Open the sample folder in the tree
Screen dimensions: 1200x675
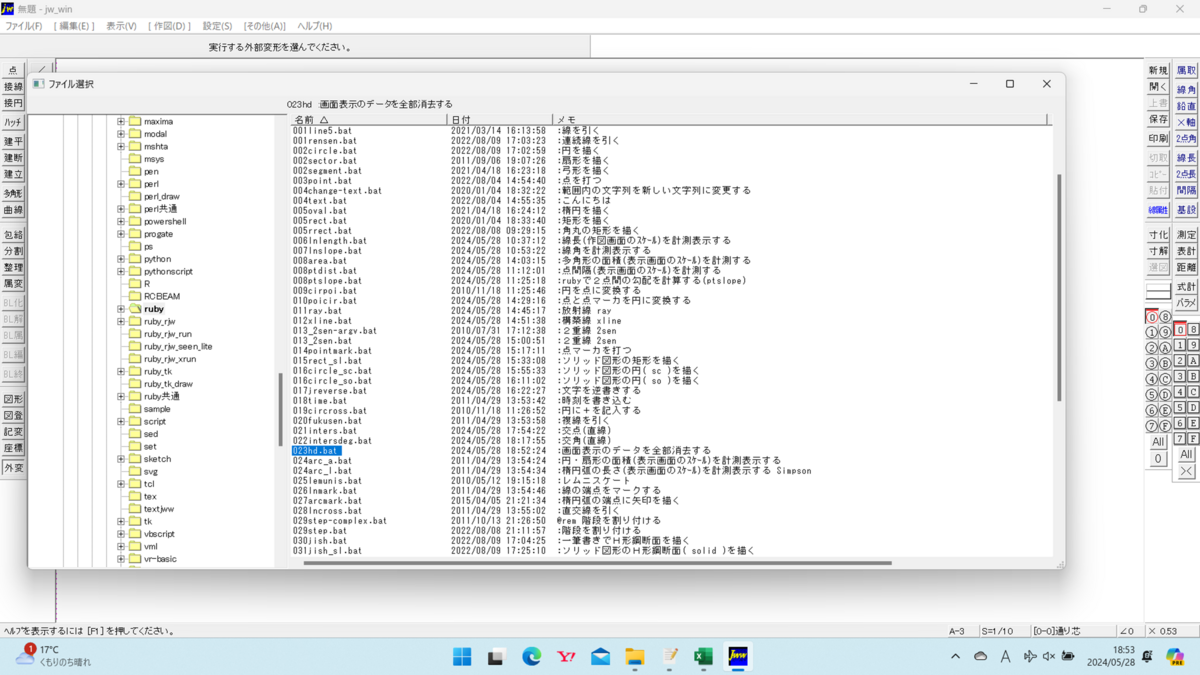pyautogui.click(x=155, y=408)
